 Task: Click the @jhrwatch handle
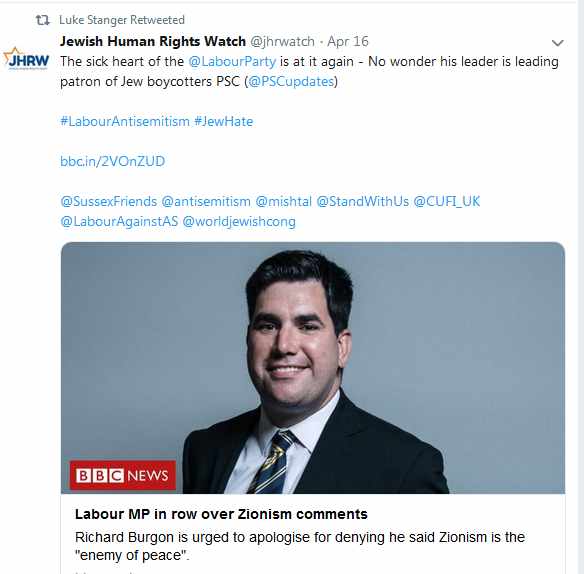(x=282, y=41)
